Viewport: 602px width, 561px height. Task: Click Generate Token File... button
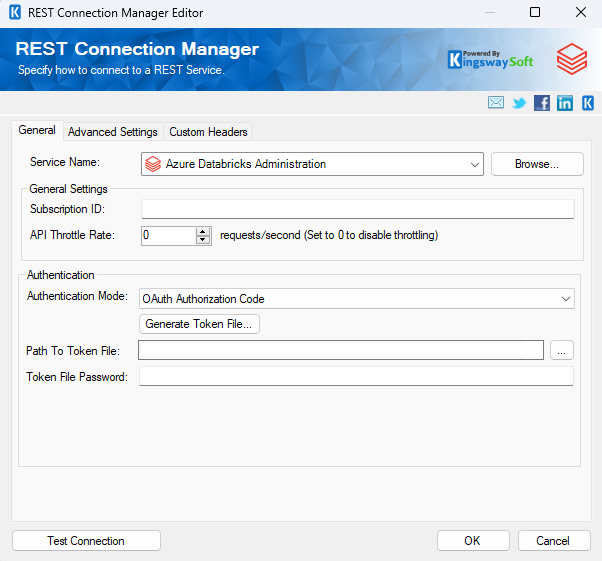pyautogui.click(x=199, y=324)
